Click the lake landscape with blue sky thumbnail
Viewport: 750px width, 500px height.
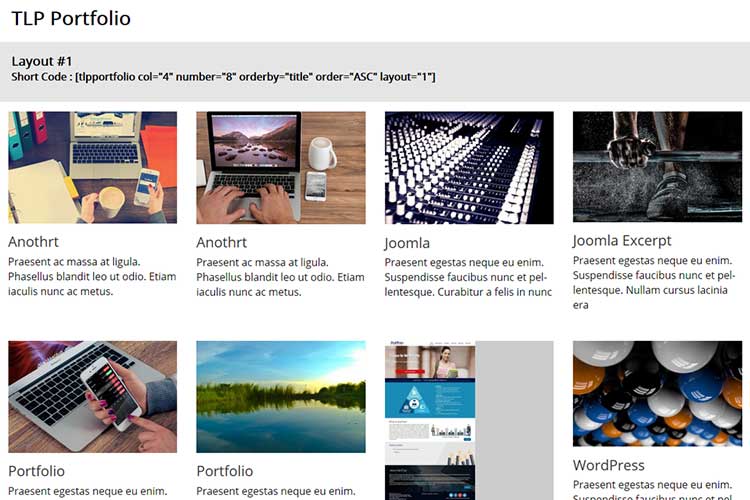(280, 397)
